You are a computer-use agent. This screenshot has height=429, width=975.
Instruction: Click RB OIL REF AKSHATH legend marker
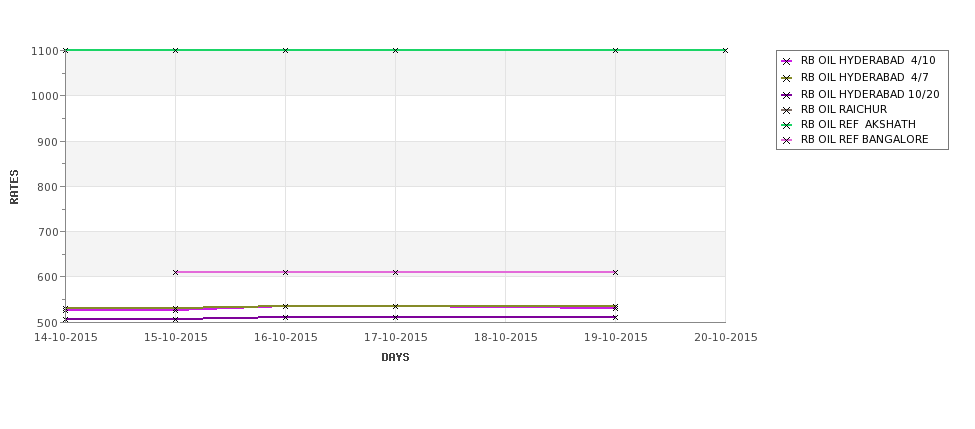tap(787, 125)
